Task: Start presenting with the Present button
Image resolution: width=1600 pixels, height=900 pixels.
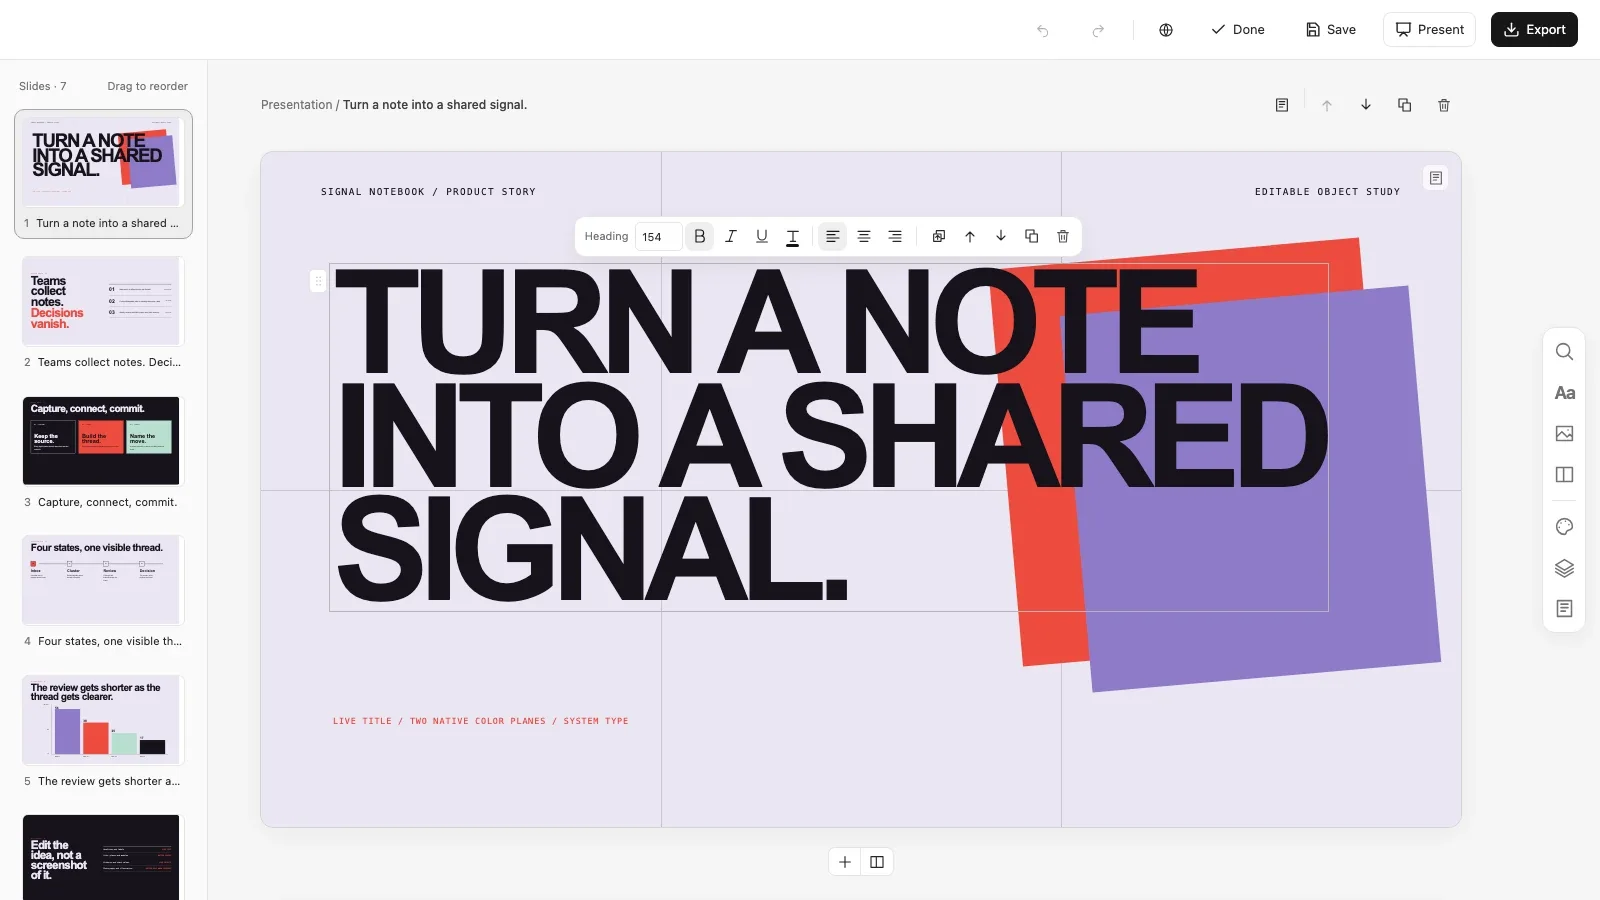Action: [1430, 30]
